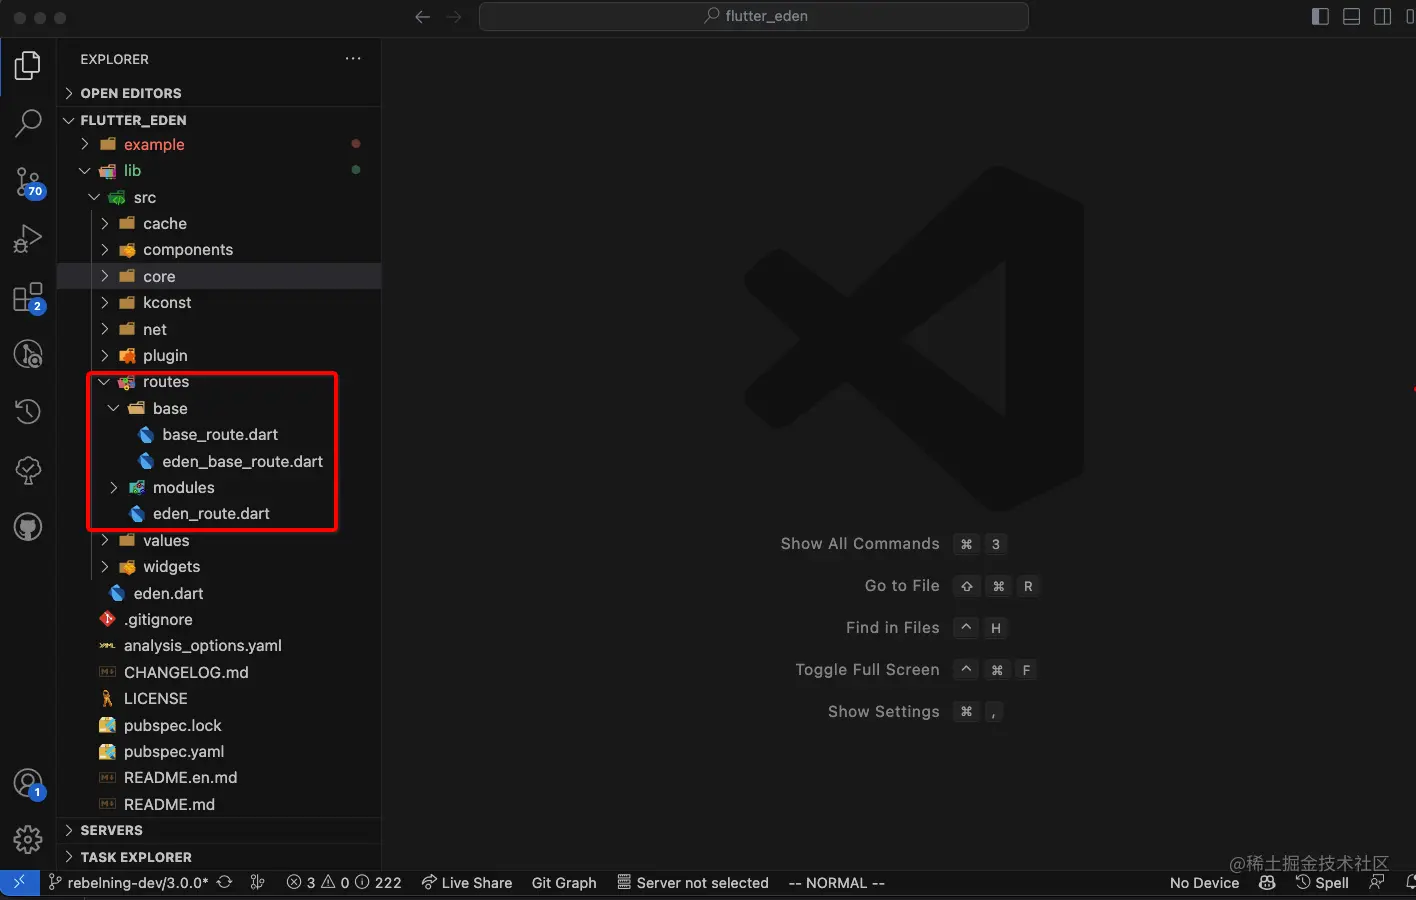Open the Extensions view icon

point(28,297)
